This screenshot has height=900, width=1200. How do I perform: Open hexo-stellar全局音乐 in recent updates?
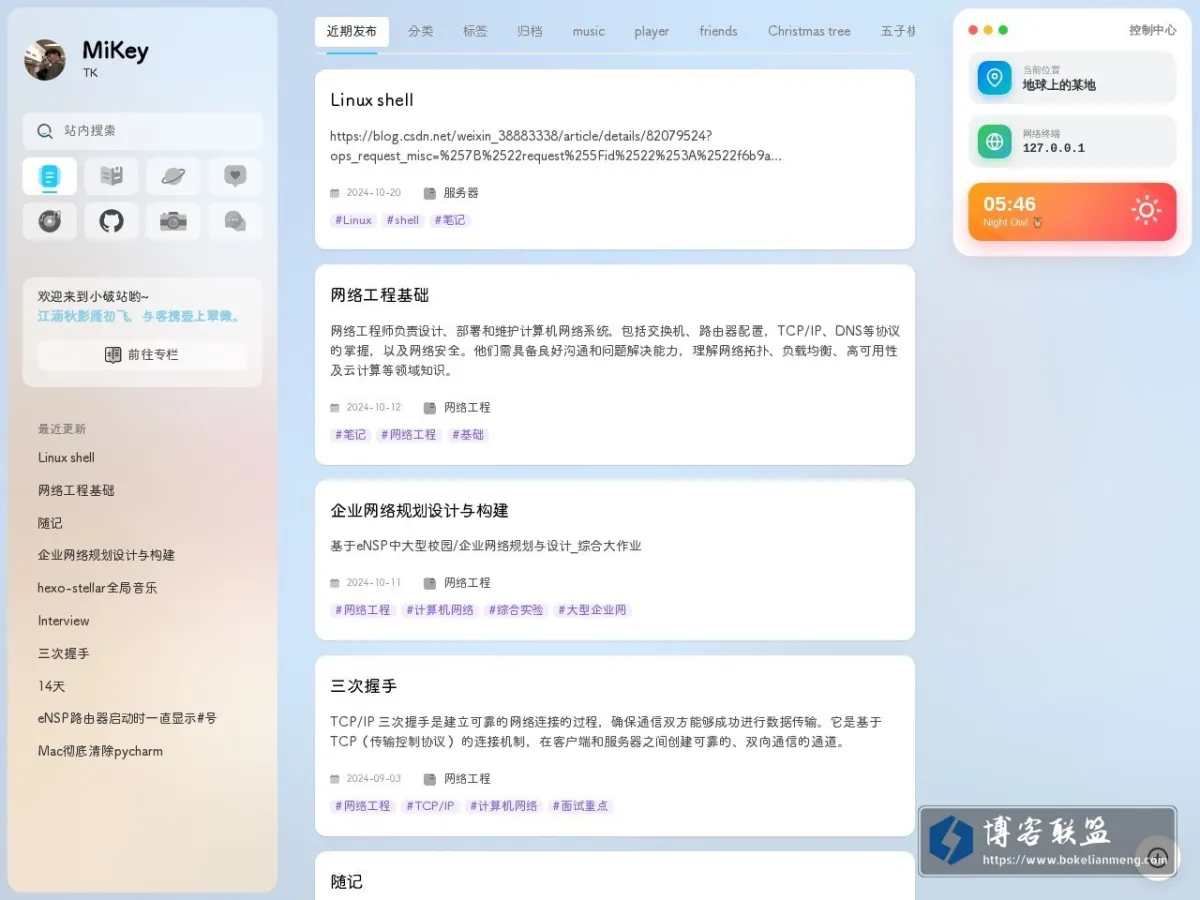pyautogui.click(x=97, y=588)
